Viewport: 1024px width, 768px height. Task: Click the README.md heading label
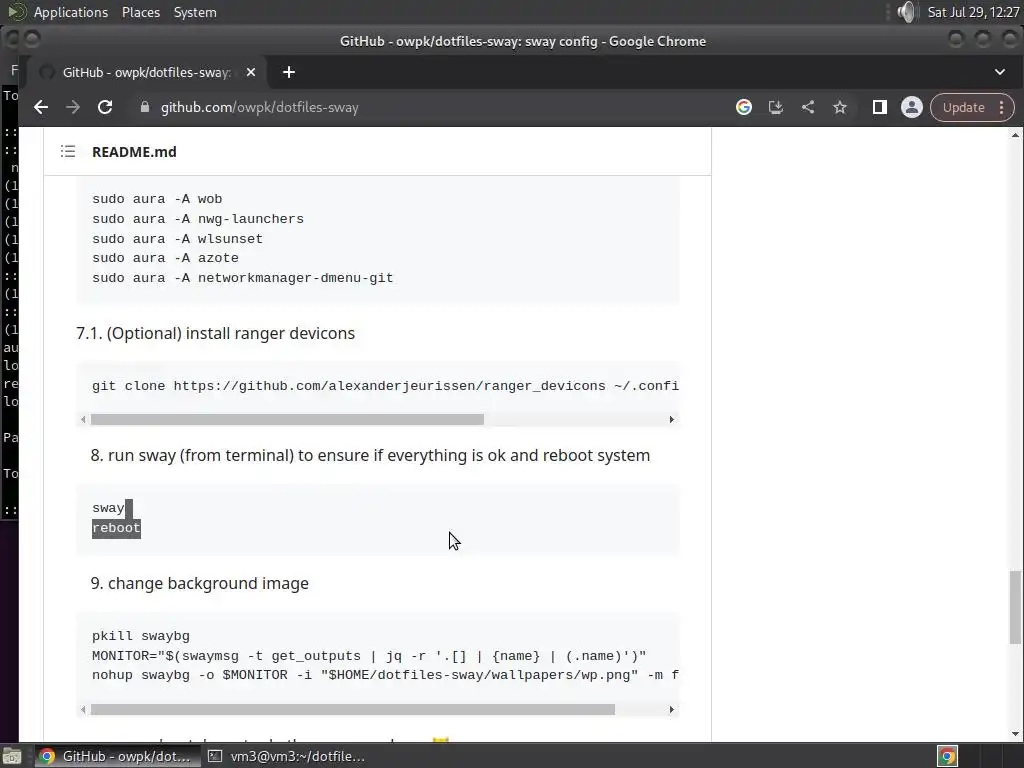tap(134, 152)
